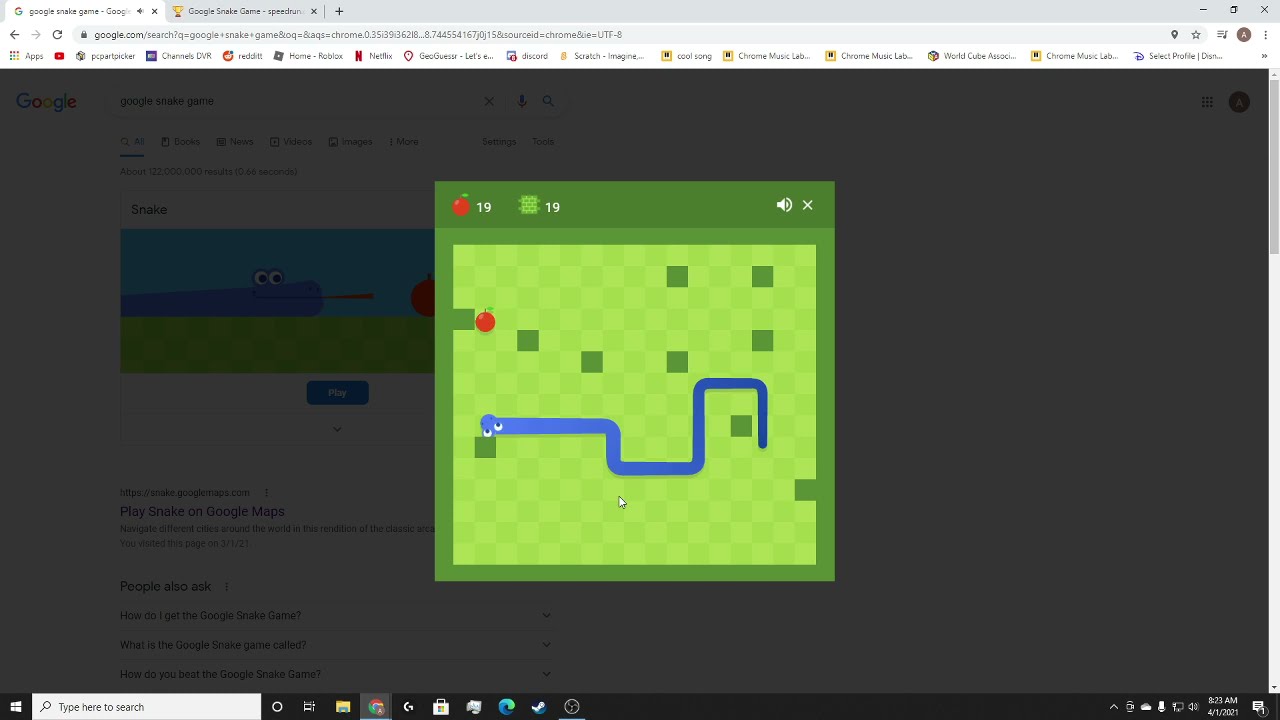Screen dimensions: 1280x720
Task: Go to the Google logo homepage
Action: 46,102
